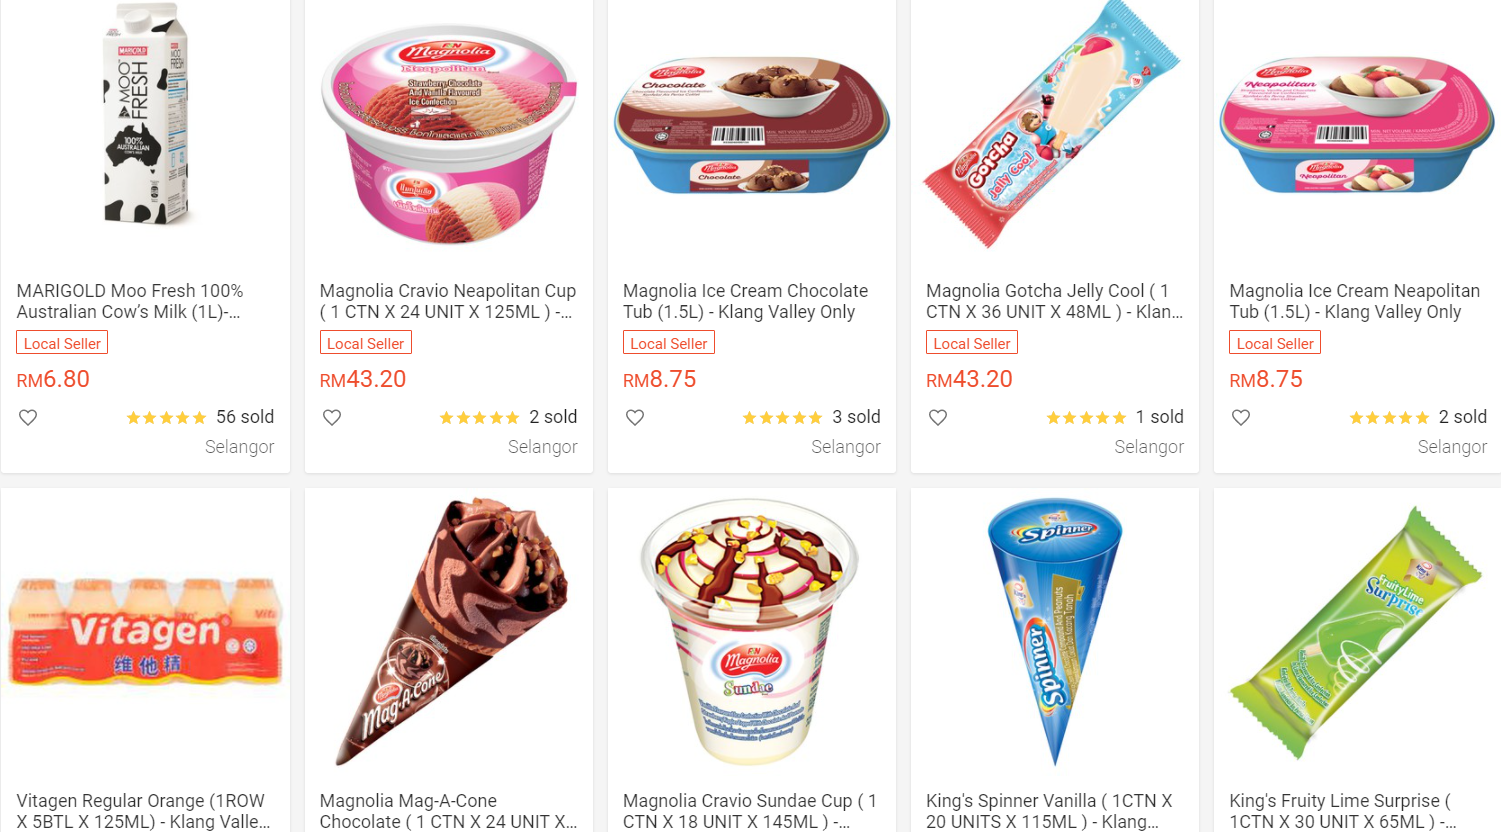
Task: Open Magnolia Ice Cream Chocolate Tub title
Action: point(746,301)
